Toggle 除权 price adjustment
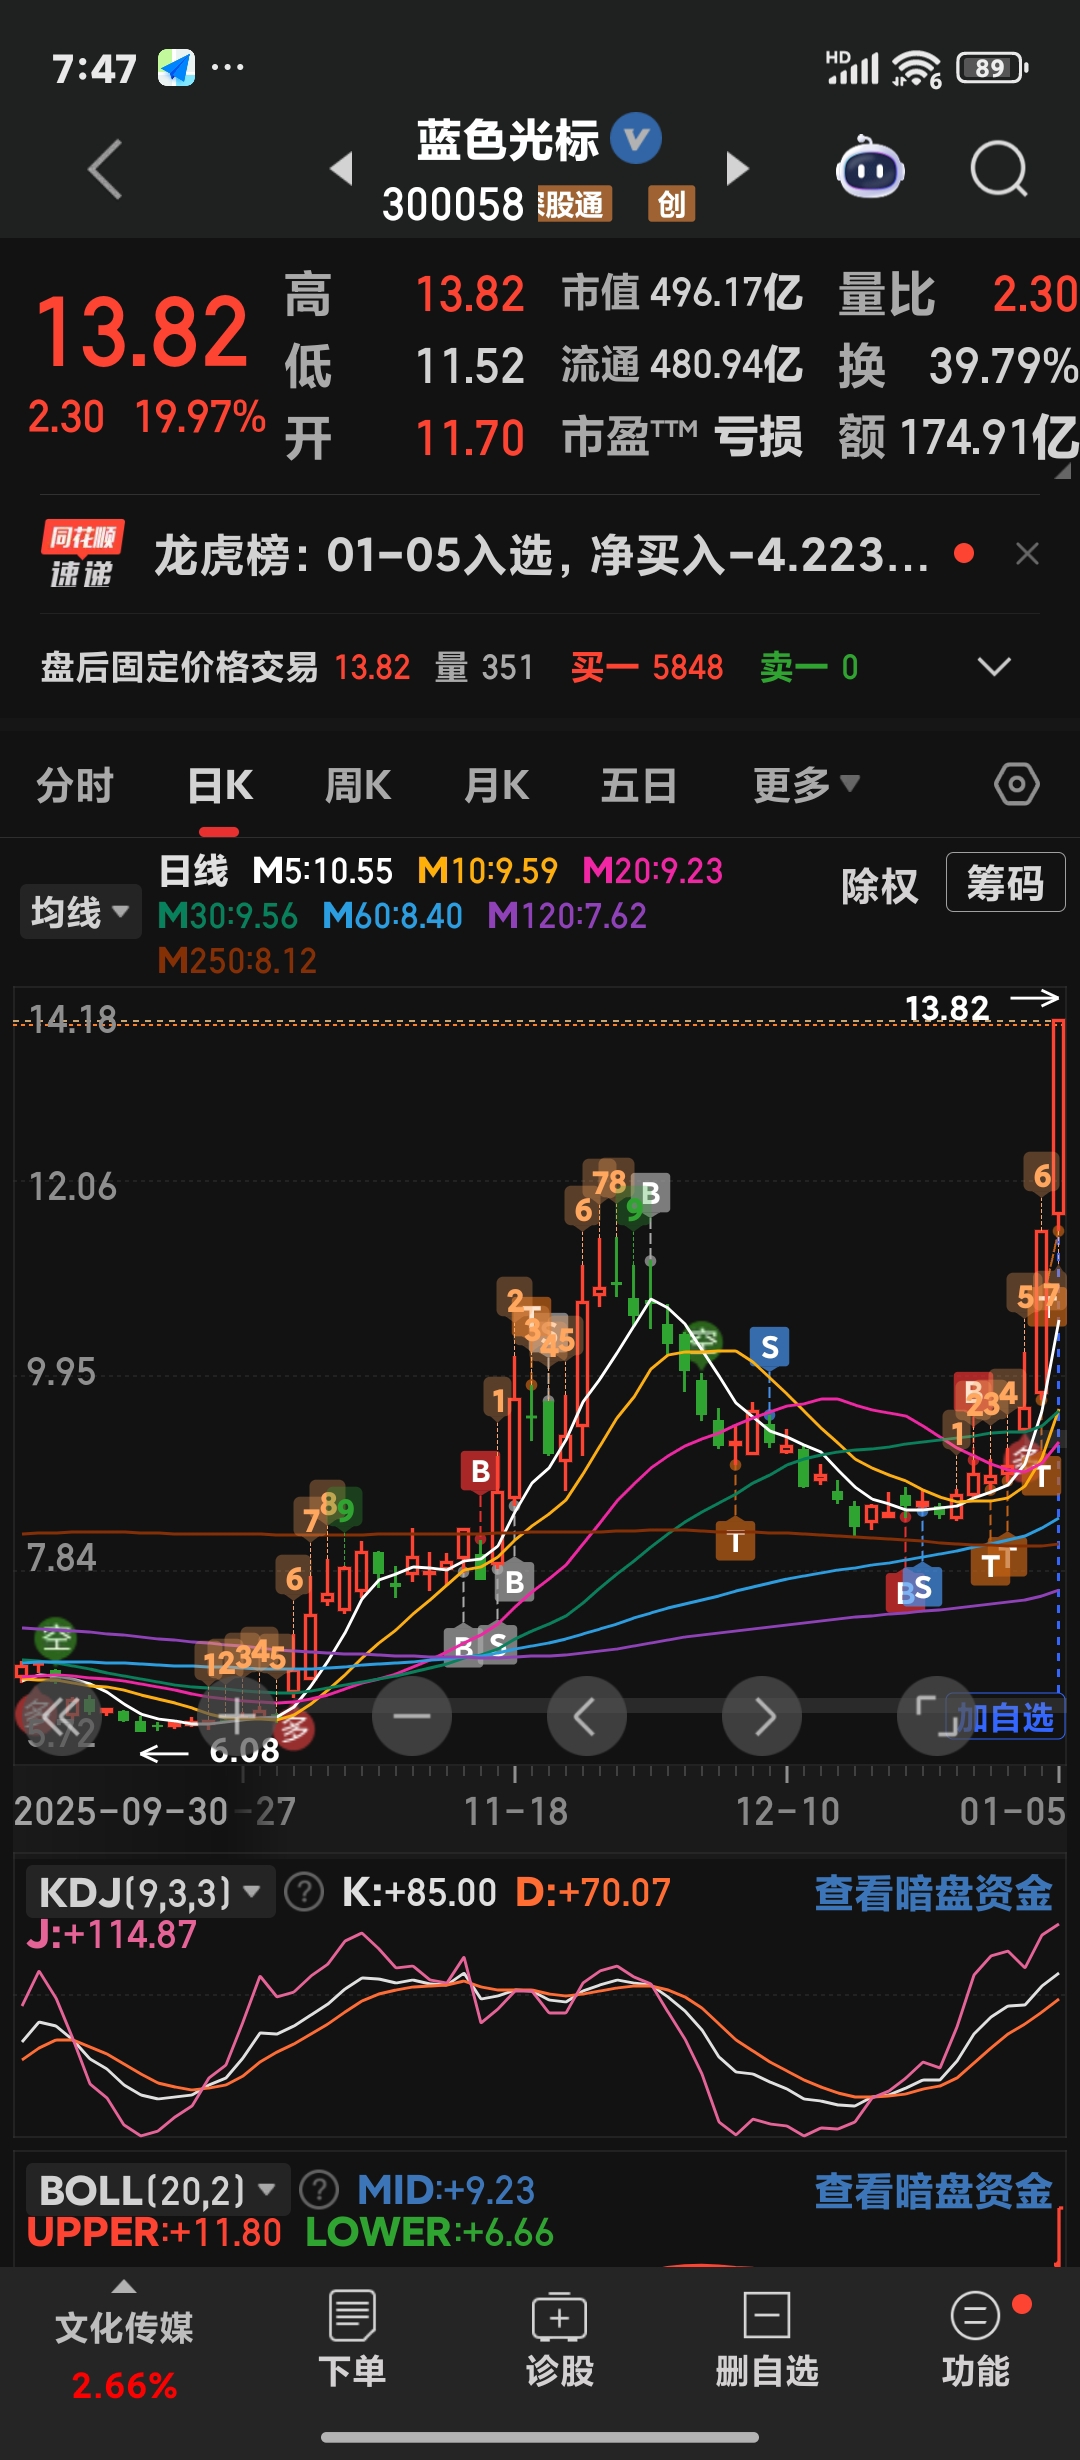 (879, 886)
